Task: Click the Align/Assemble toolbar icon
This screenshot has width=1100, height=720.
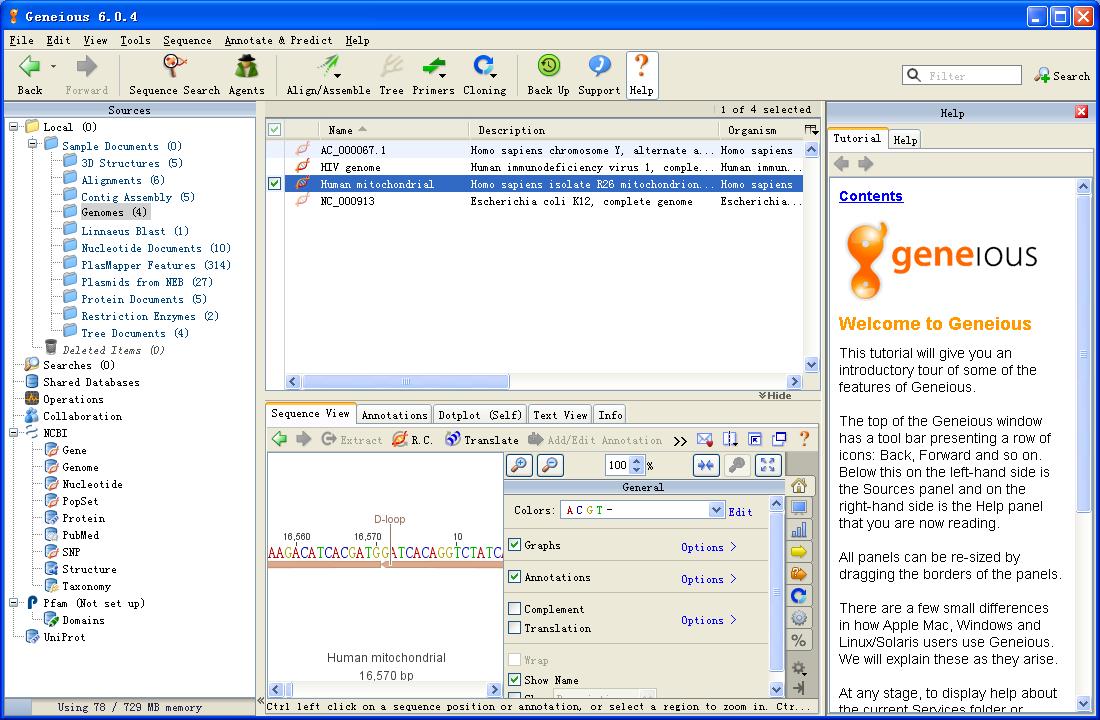Action: [x=328, y=66]
